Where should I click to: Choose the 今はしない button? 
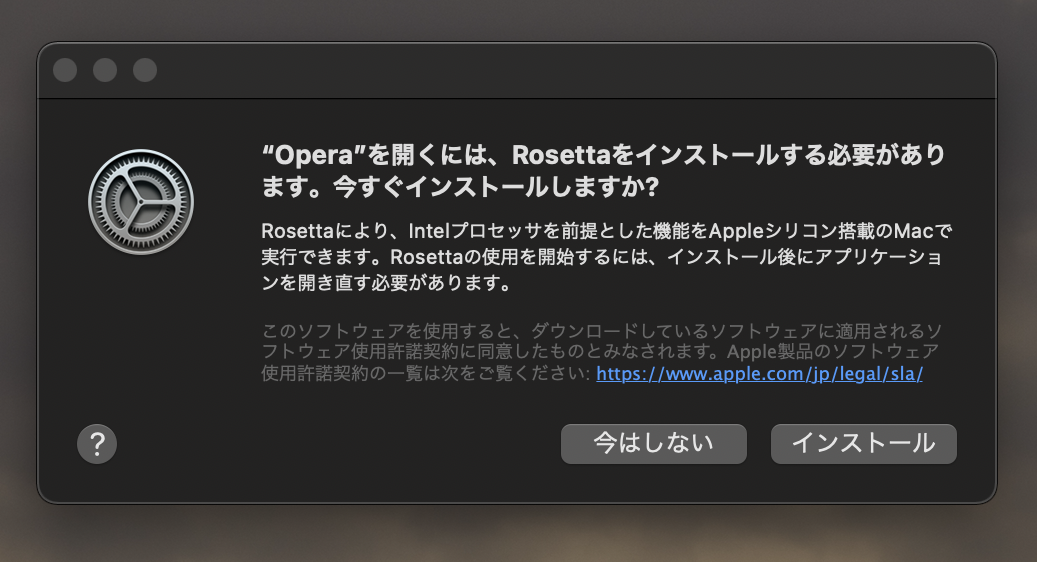click(653, 444)
